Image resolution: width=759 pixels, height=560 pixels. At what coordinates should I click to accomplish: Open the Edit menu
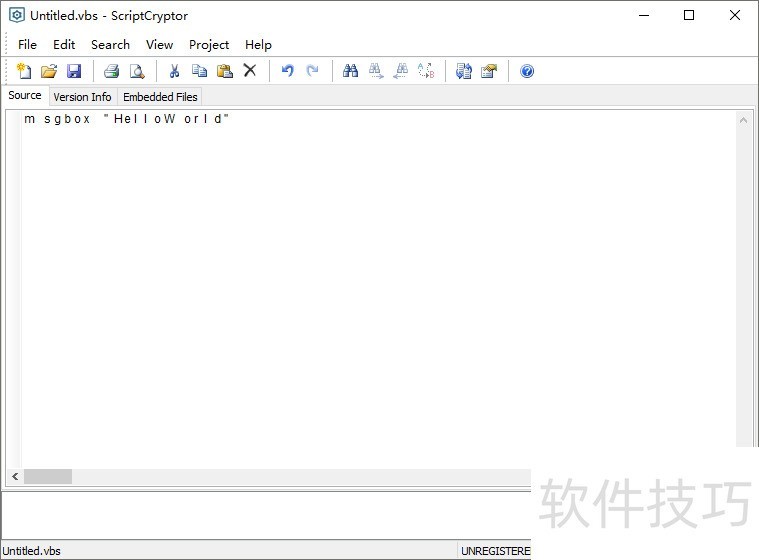[64, 45]
